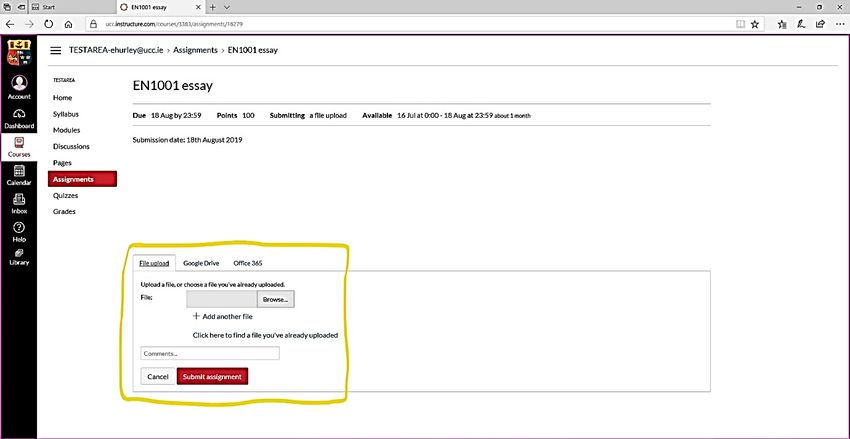The width and height of the screenshot is (850, 439).
Task: Go to the Dashboard from the sidebar
Action: (x=18, y=117)
